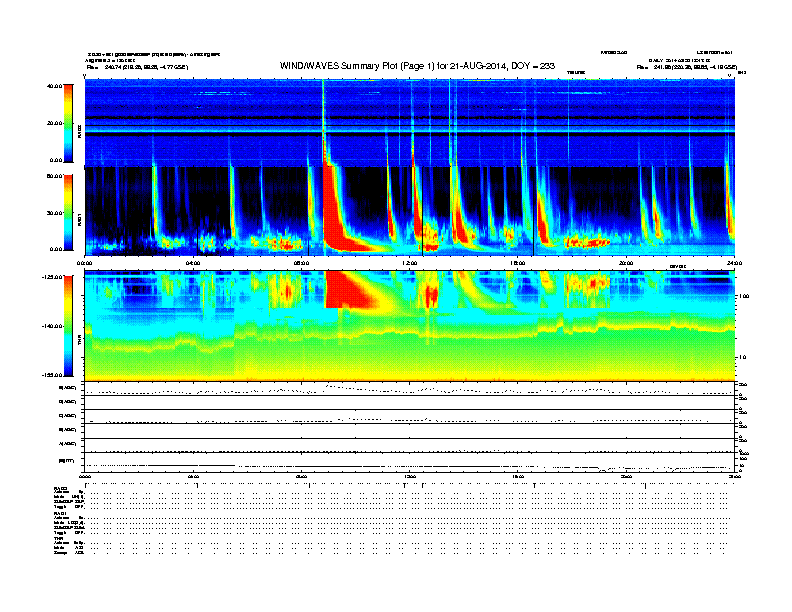Image resolution: width=792 pixels, height=612 pixels.
Task: Click the large red burst in RAD1 spectrogram
Action: [337, 217]
